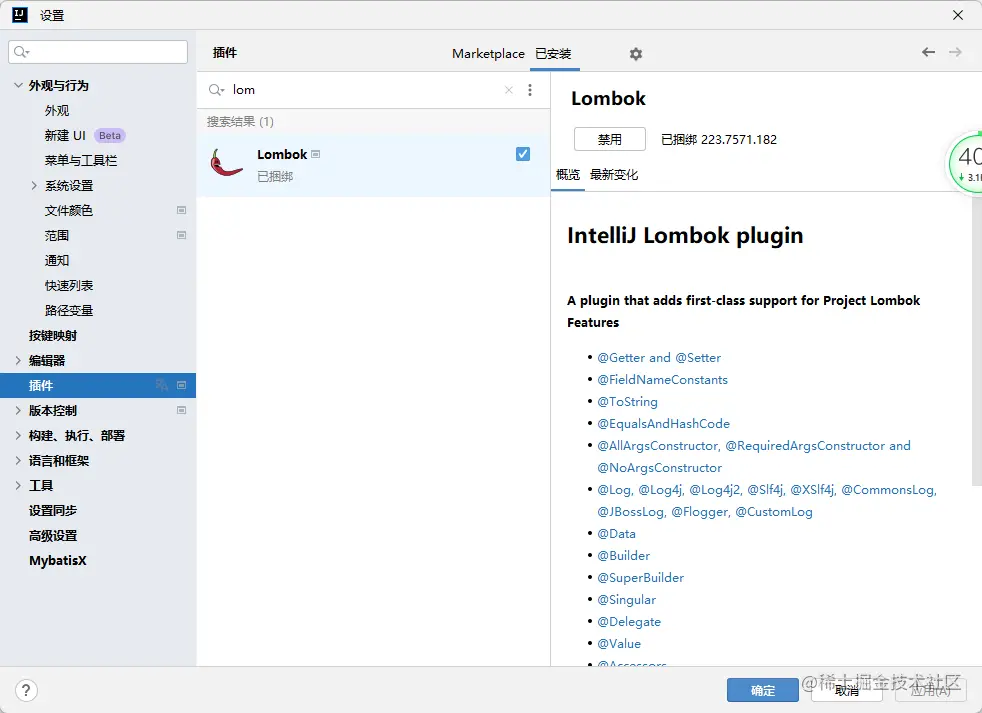
Task: Select 通知 settings item
Action: 57,261
